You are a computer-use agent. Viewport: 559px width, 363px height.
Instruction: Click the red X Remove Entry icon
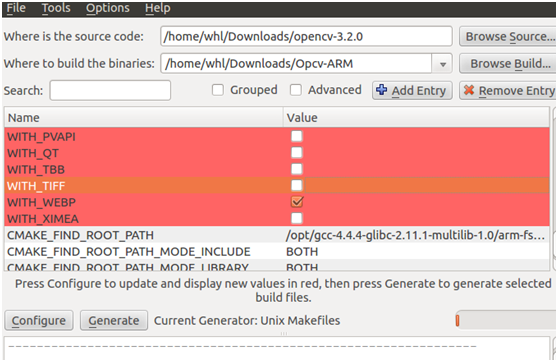(x=469, y=90)
